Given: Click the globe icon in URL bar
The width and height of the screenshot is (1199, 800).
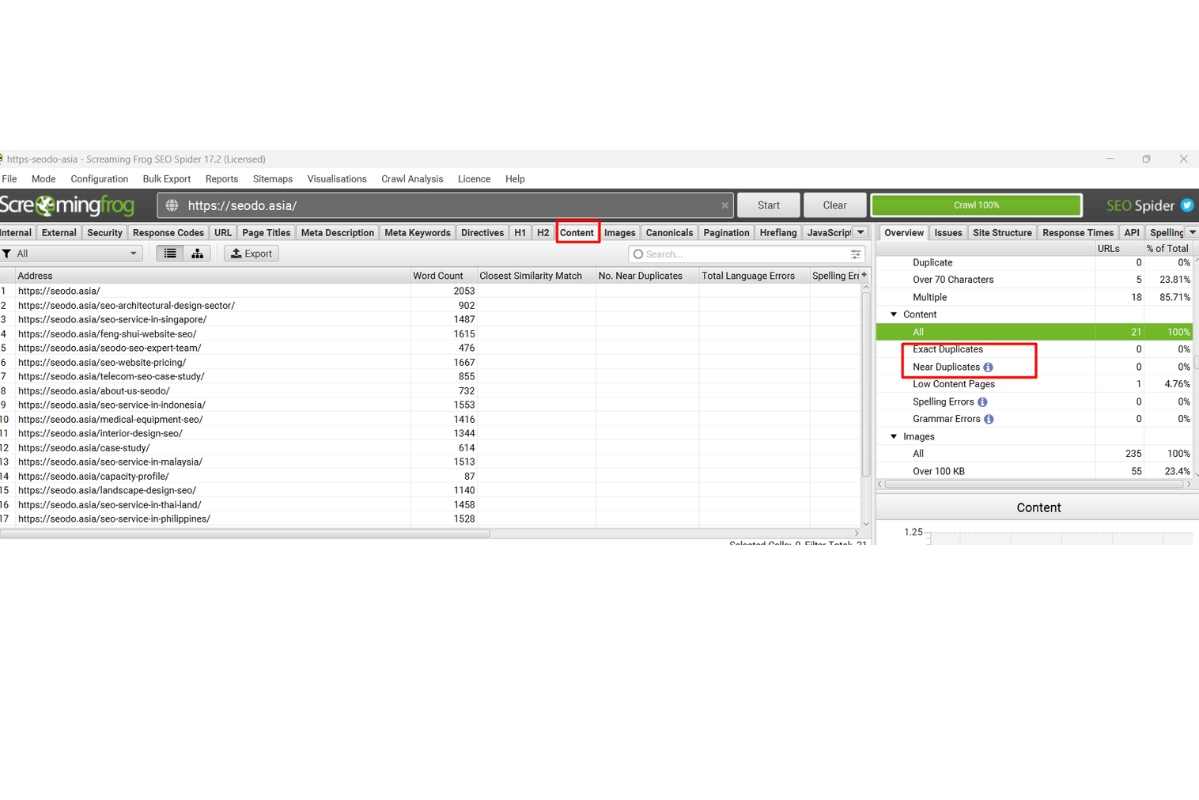Looking at the screenshot, I should (172, 205).
